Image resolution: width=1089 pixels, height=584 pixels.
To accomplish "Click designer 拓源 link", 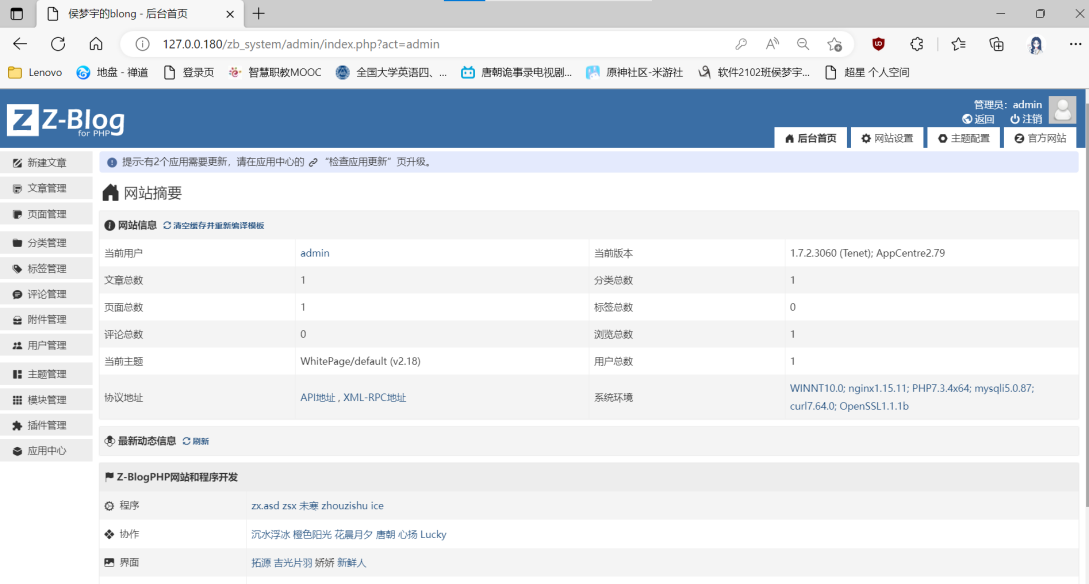I will (x=261, y=562).
